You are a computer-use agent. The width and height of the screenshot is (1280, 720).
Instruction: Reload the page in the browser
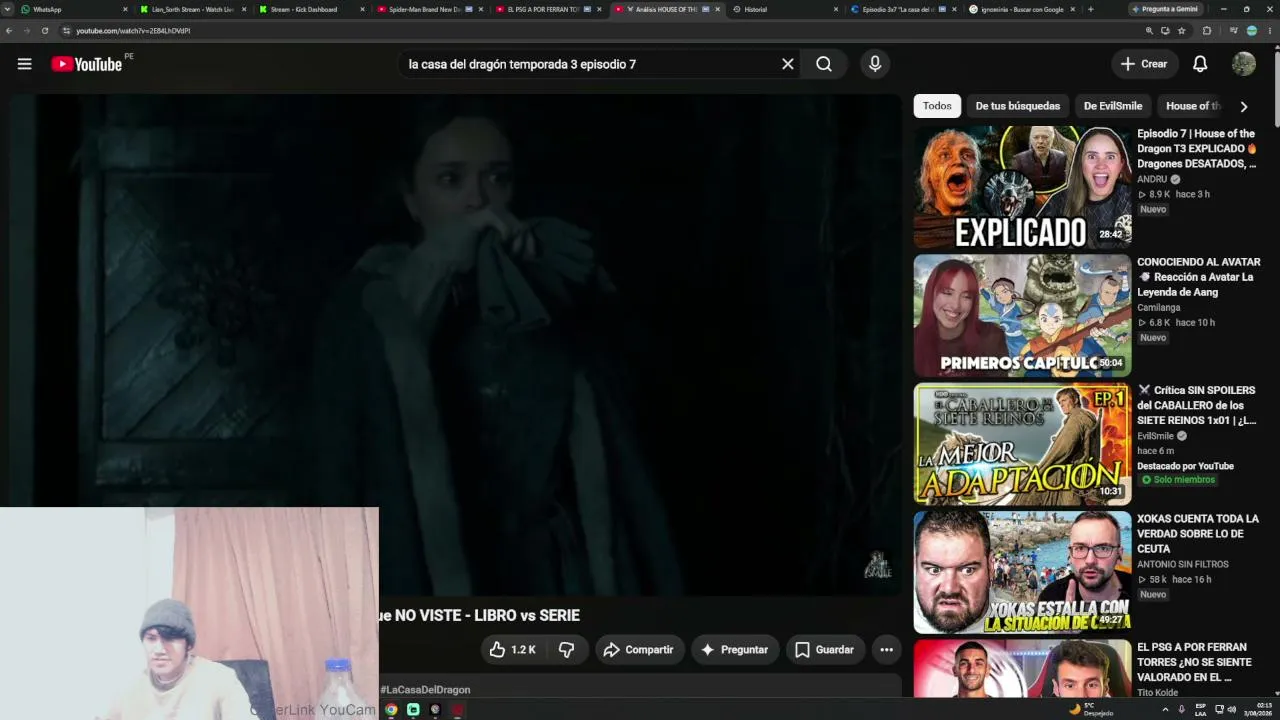point(45,31)
